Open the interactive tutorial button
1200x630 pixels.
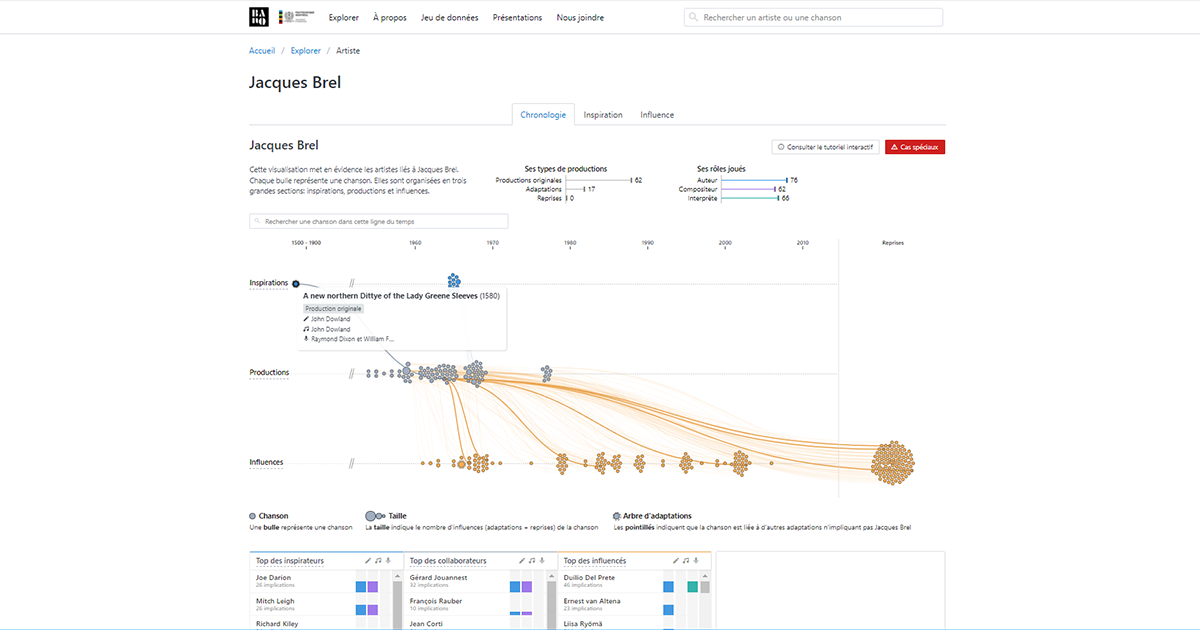826,147
